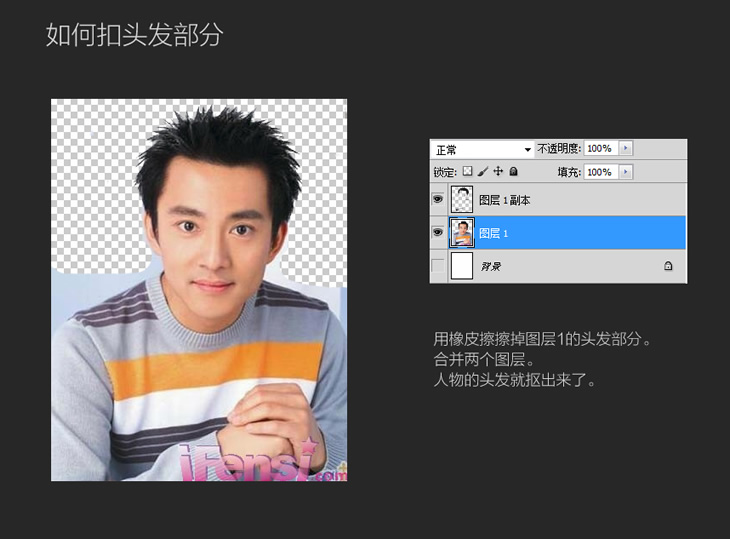This screenshot has height=539, width=730.
Task: Expand the 不透明度 opacity slider arrow
Action: (x=626, y=148)
